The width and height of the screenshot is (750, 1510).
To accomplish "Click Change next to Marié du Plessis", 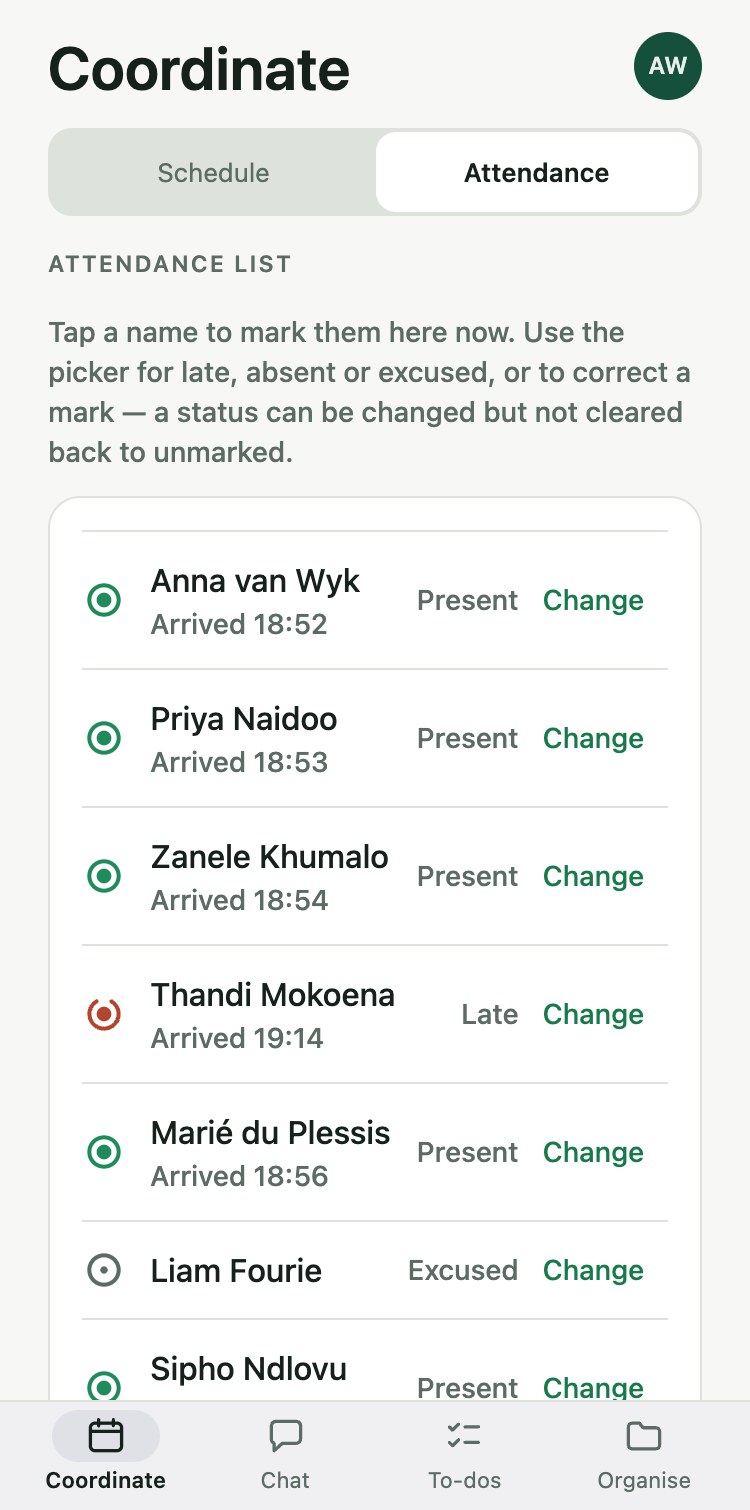I will click(x=593, y=1152).
